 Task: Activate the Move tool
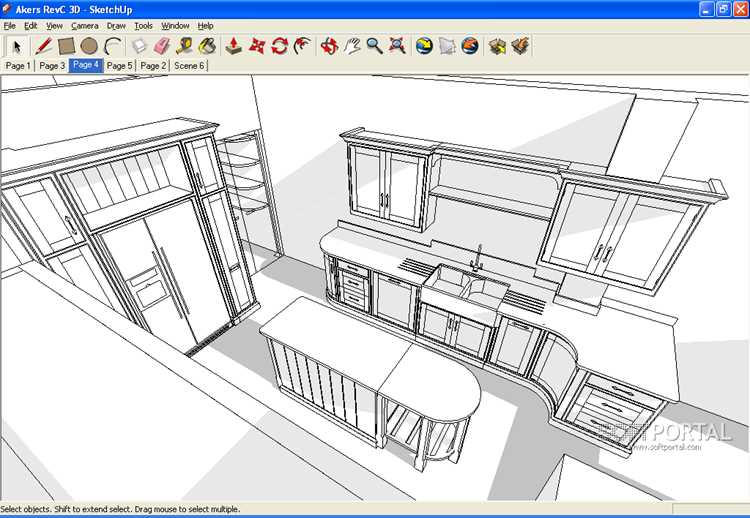point(257,46)
